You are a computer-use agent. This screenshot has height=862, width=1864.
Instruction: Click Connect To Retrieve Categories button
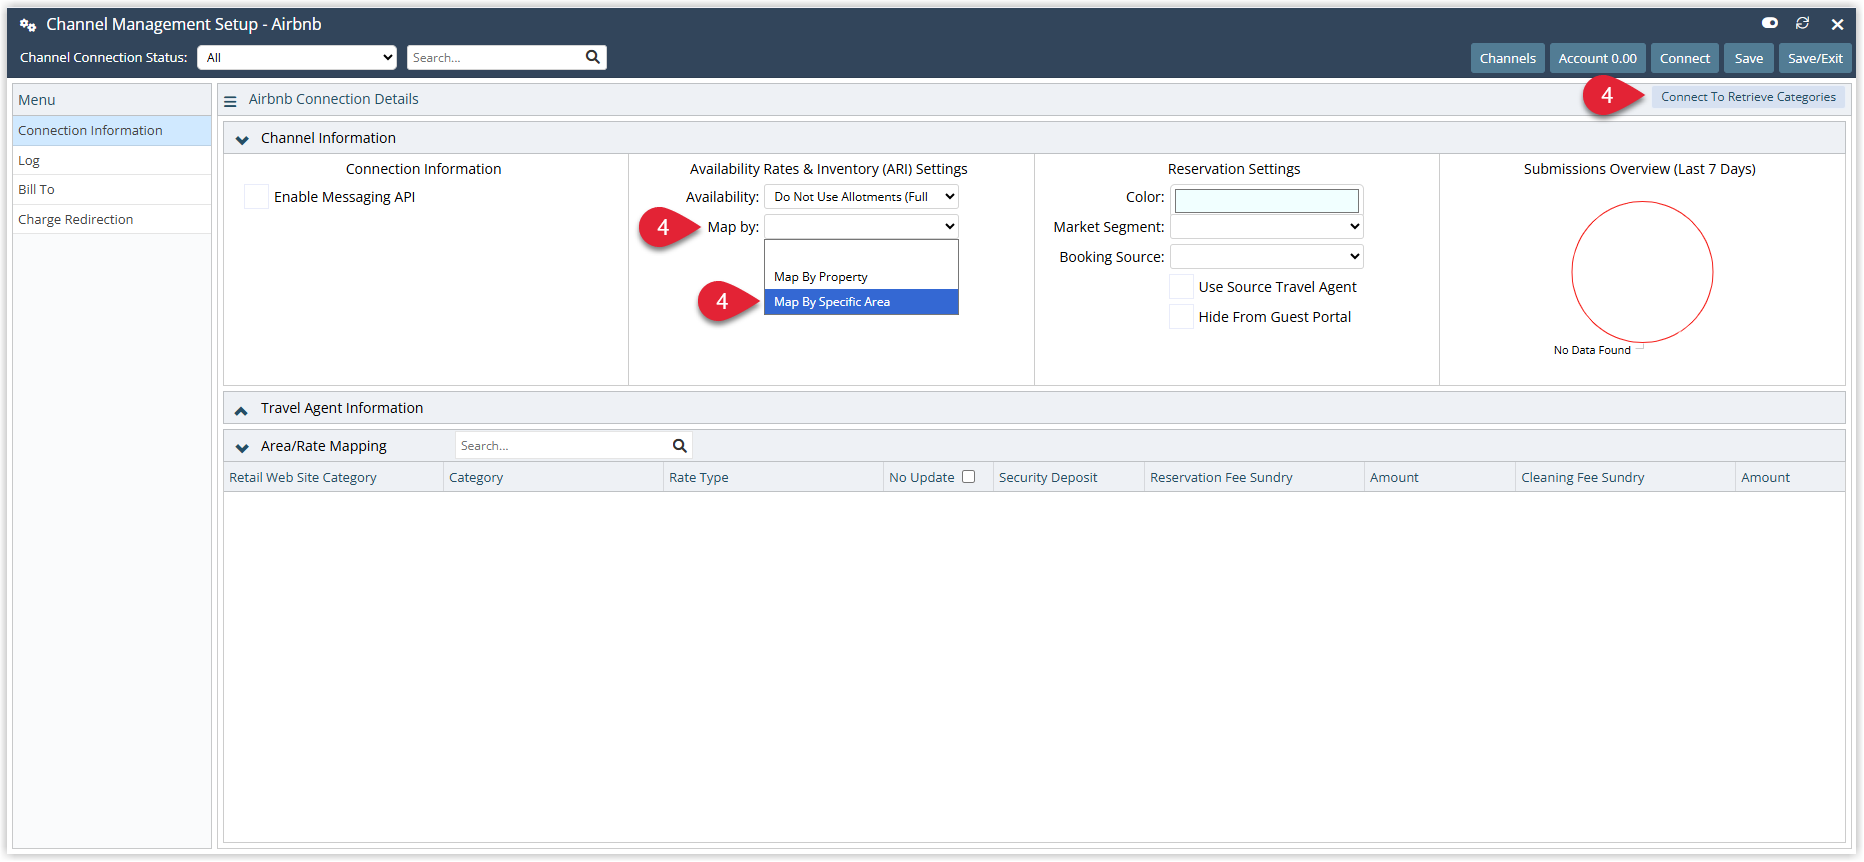coord(1748,97)
